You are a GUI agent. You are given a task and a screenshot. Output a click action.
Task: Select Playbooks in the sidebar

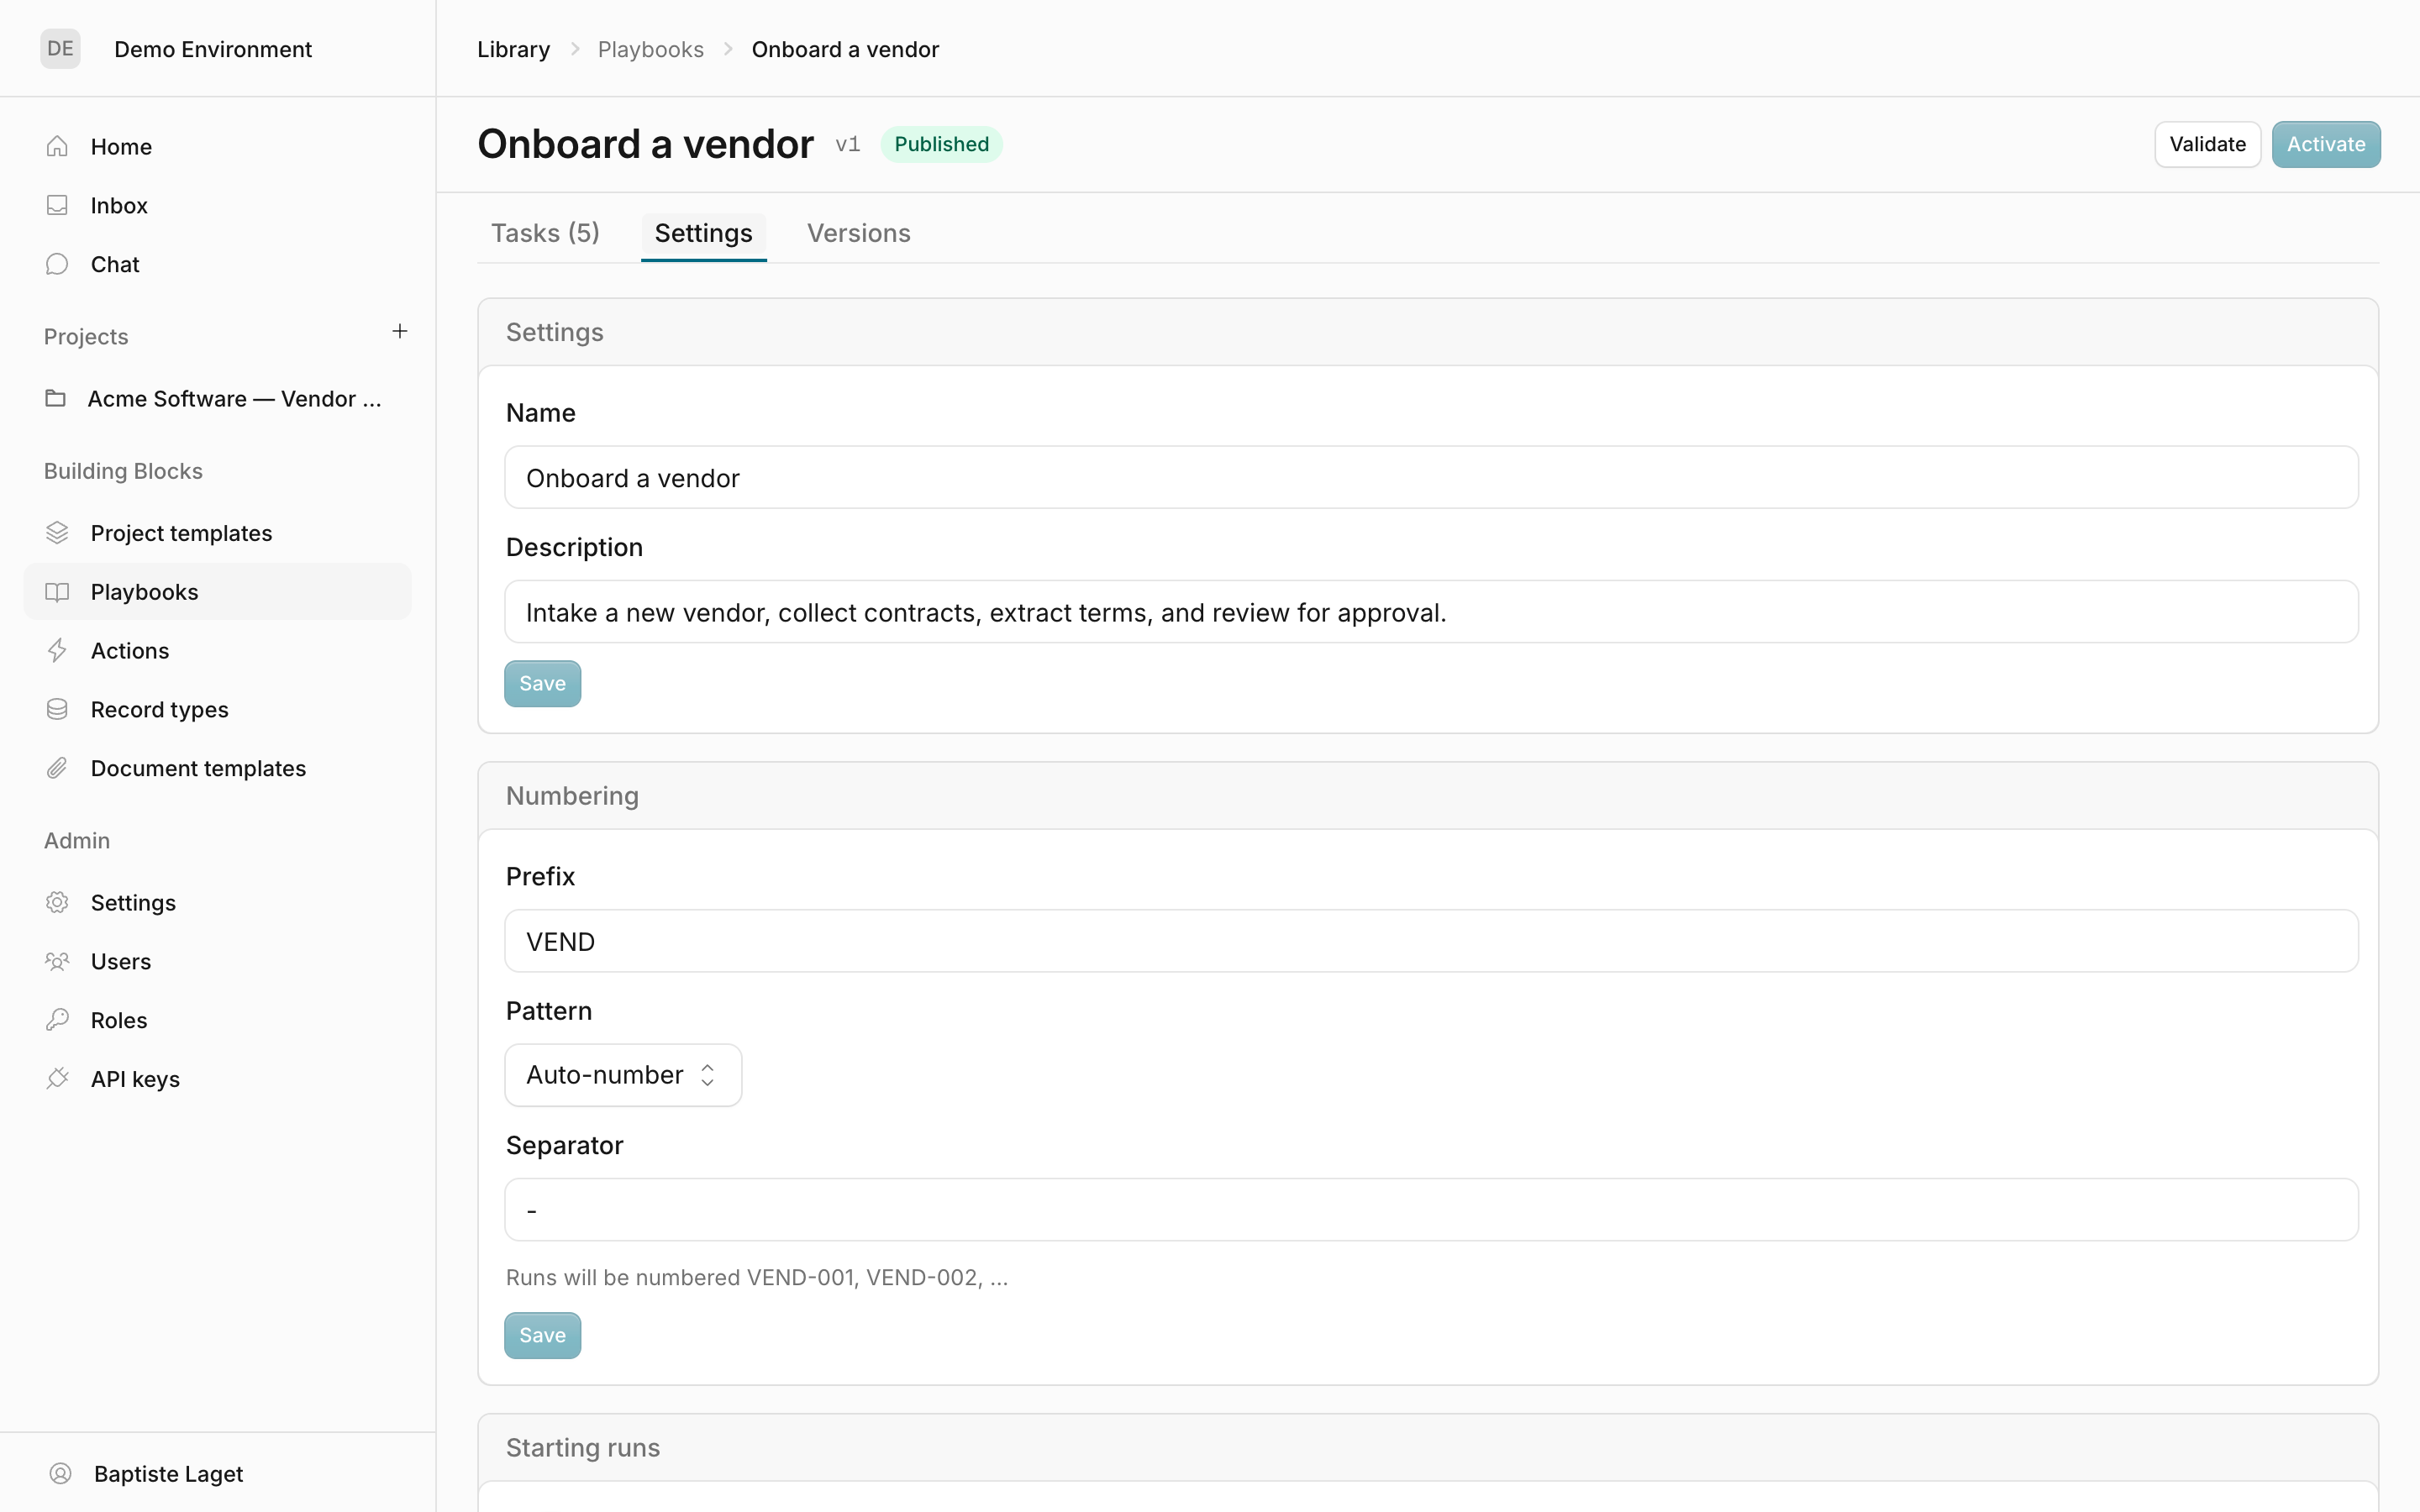pos(217,592)
